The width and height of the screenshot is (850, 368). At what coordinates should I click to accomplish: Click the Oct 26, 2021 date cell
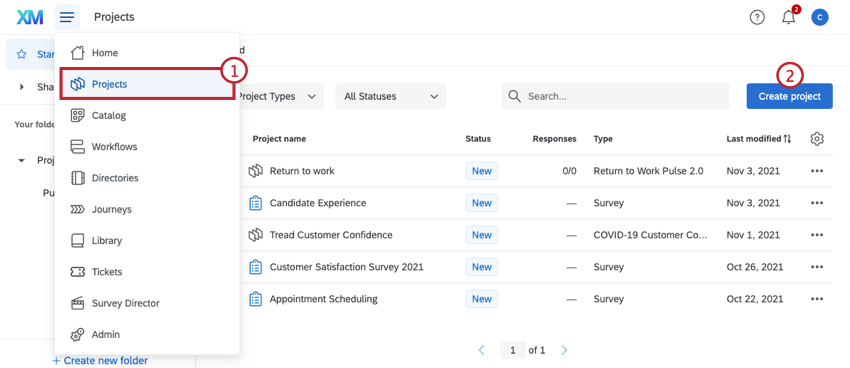pos(755,267)
